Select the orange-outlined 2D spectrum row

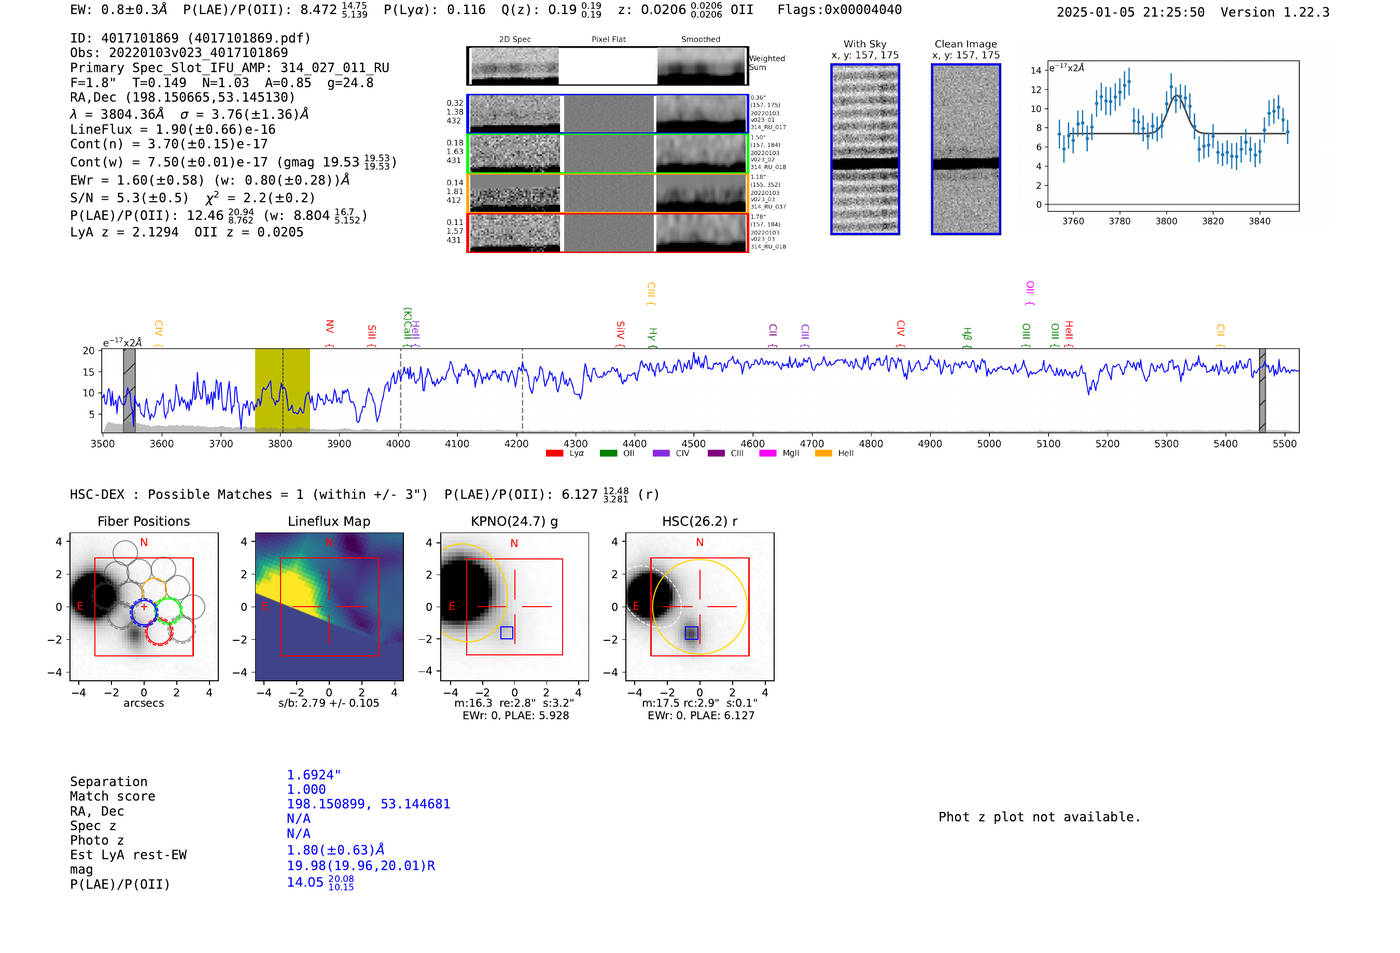pyautogui.click(x=608, y=193)
